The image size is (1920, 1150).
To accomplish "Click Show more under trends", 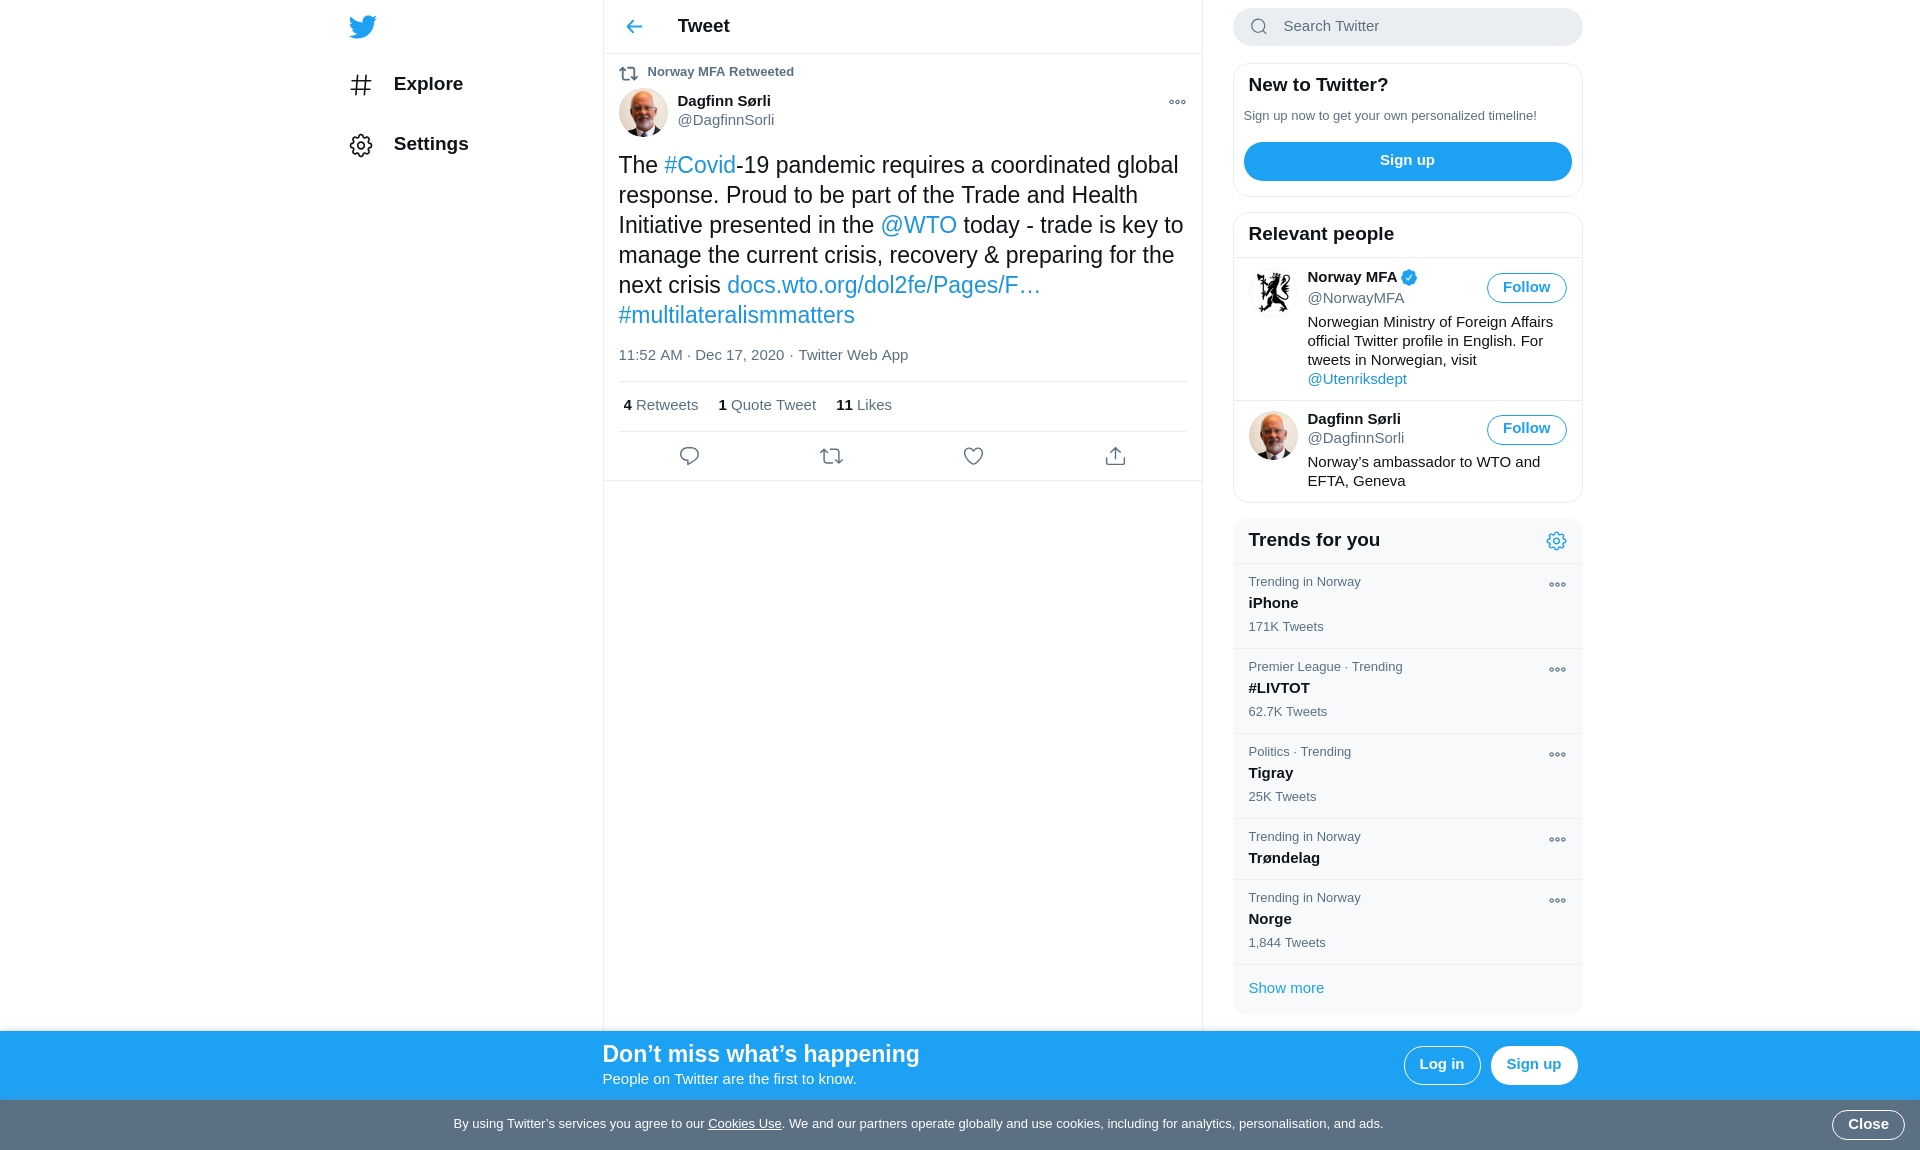I will [1286, 988].
